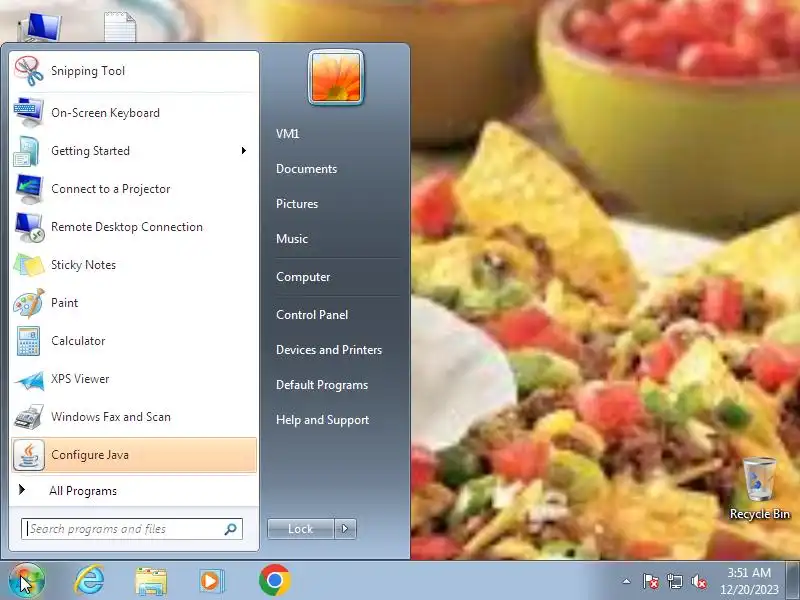
Task: Click the user account flower picture
Action: pyautogui.click(x=336, y=78)
